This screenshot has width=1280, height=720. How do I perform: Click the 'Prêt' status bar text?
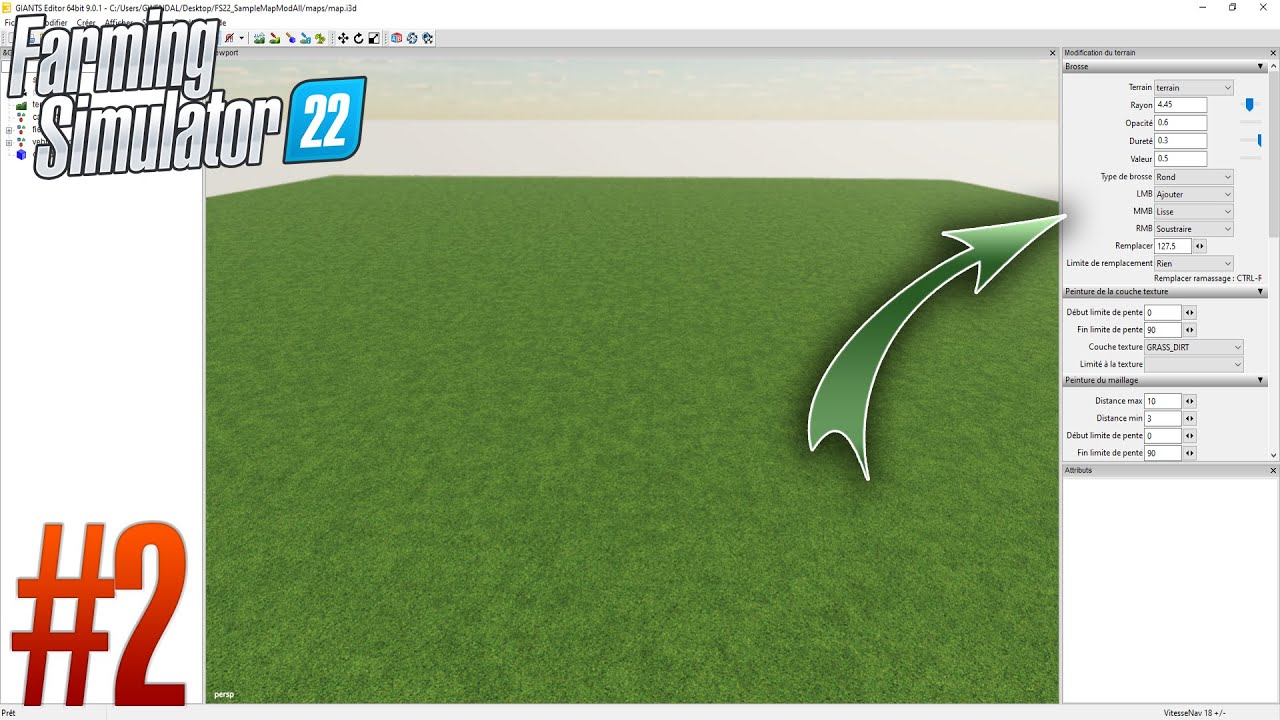point(9,713)
